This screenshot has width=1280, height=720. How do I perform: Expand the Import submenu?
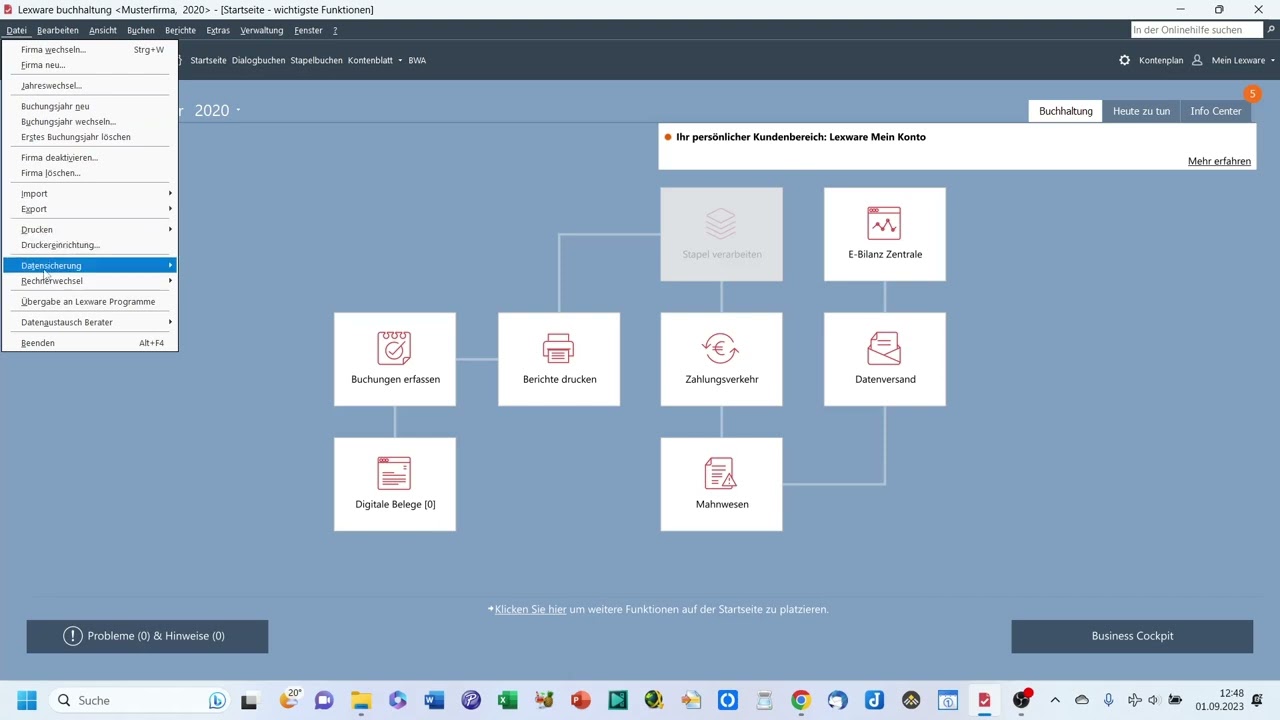click(90, 193)
